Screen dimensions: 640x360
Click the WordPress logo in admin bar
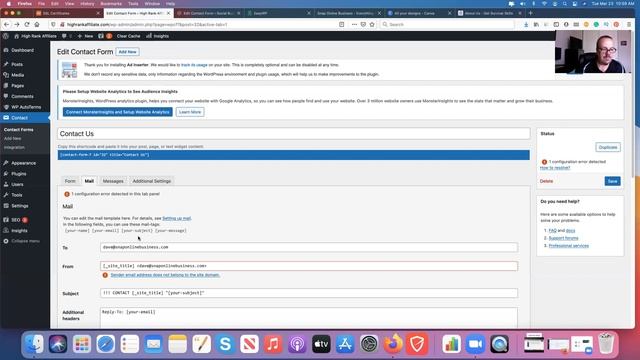click(6, 36)
